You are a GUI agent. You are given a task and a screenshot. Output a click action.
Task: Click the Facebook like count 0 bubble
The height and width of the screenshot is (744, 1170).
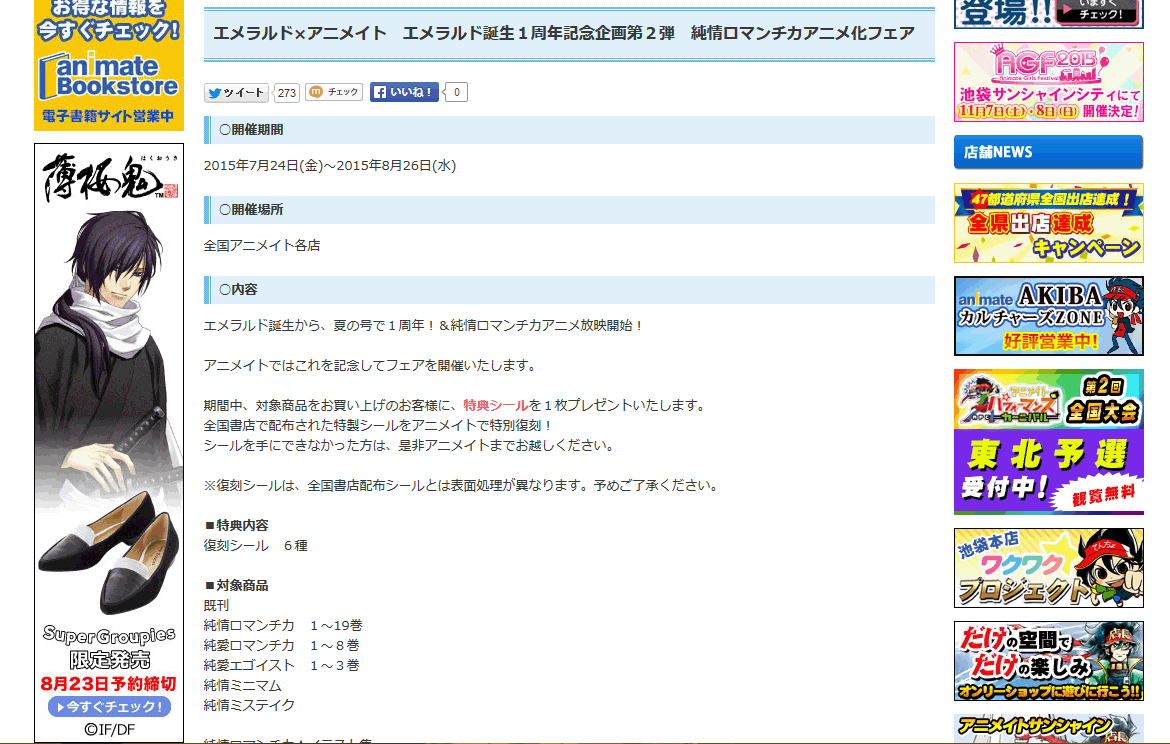457,92
